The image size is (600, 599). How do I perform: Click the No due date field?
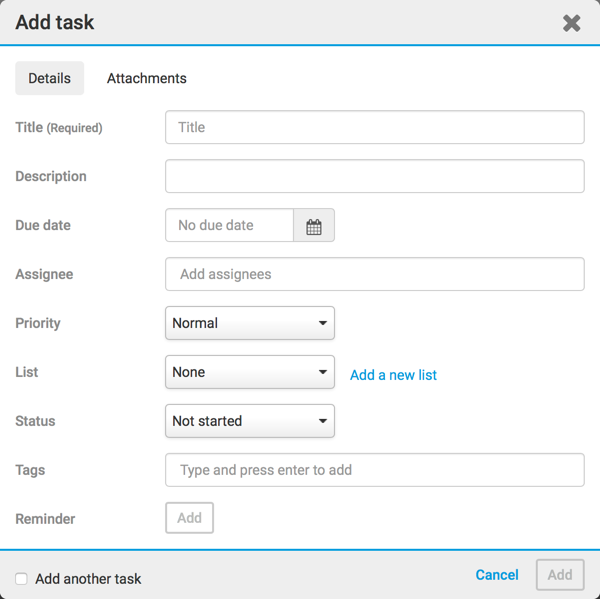(229, 226)
